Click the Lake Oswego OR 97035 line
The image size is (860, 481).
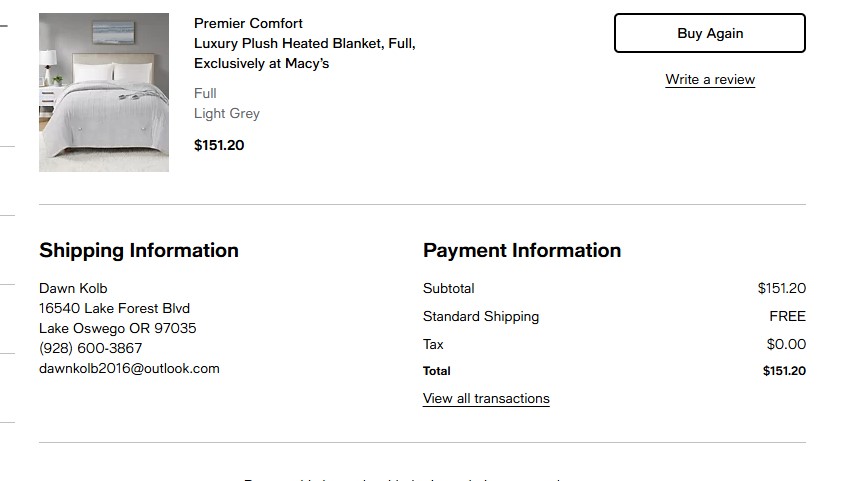[x=117, y=328]
